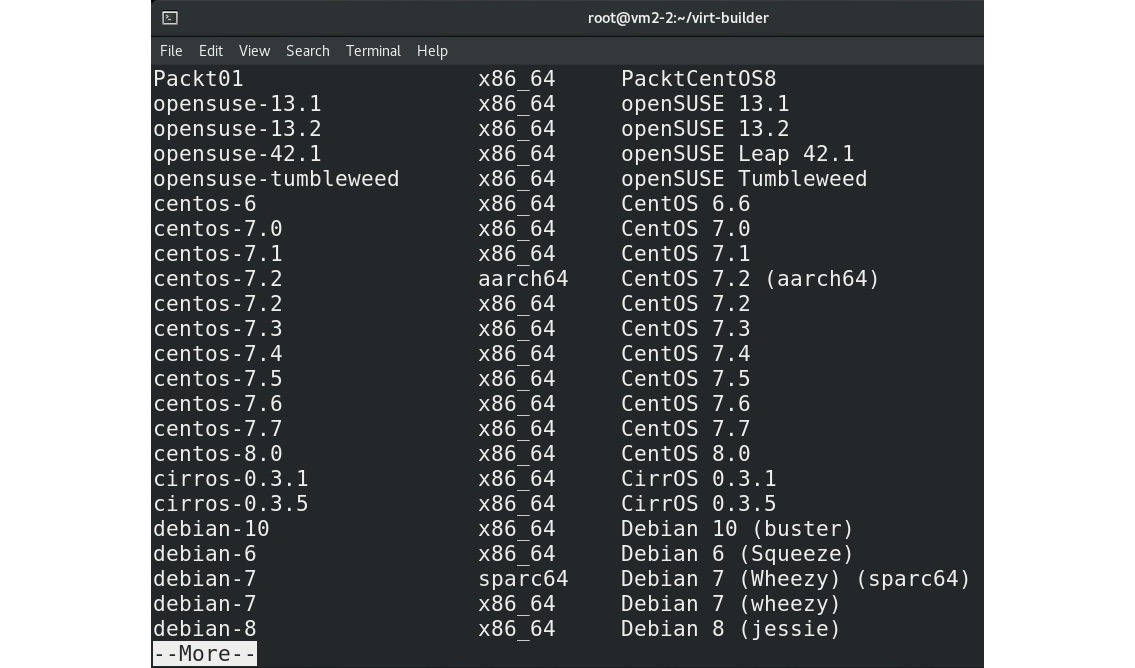Open the Terminal menu
Image resolution: width=1135 pixels, height=668 pixels.
click(x=373, y=51)
